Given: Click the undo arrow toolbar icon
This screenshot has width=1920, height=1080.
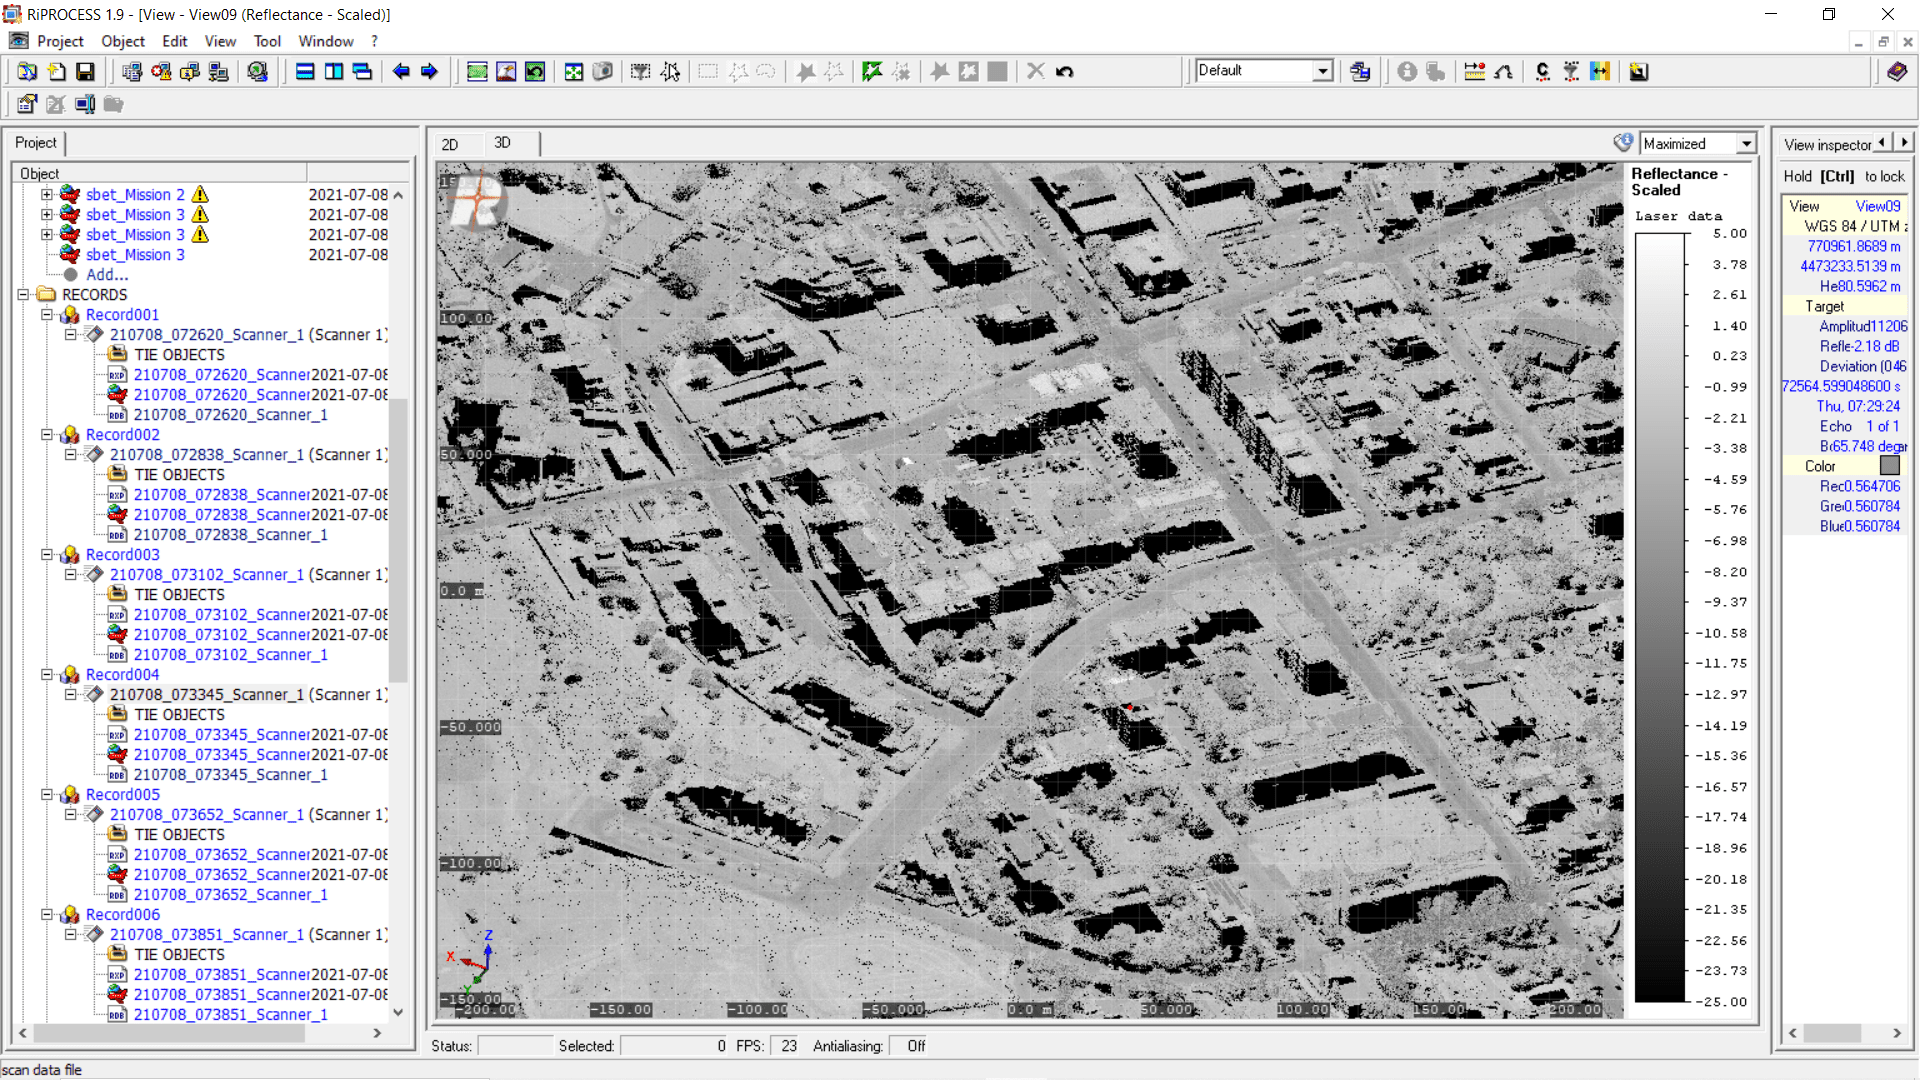Looking at the screenshot, I should (1065, 72).
